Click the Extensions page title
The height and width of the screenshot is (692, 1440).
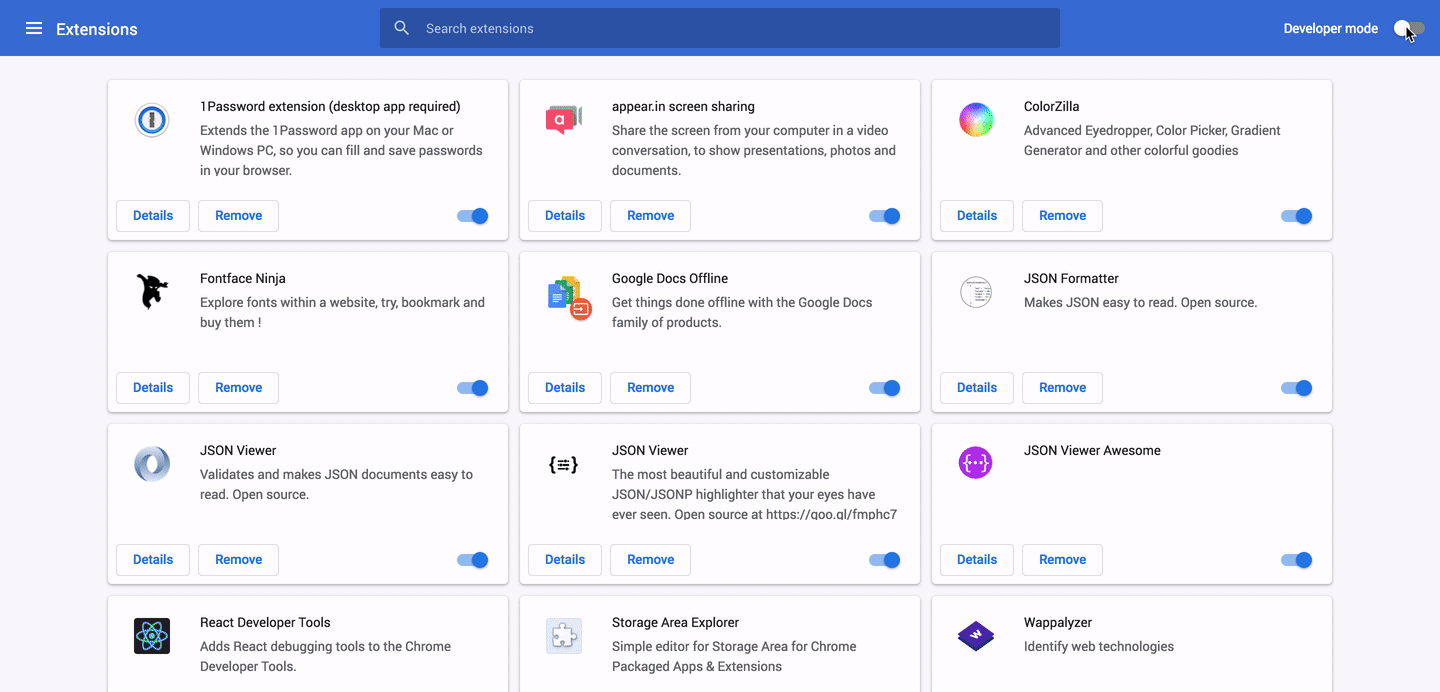pyautogui.click(x=97, y=29)
